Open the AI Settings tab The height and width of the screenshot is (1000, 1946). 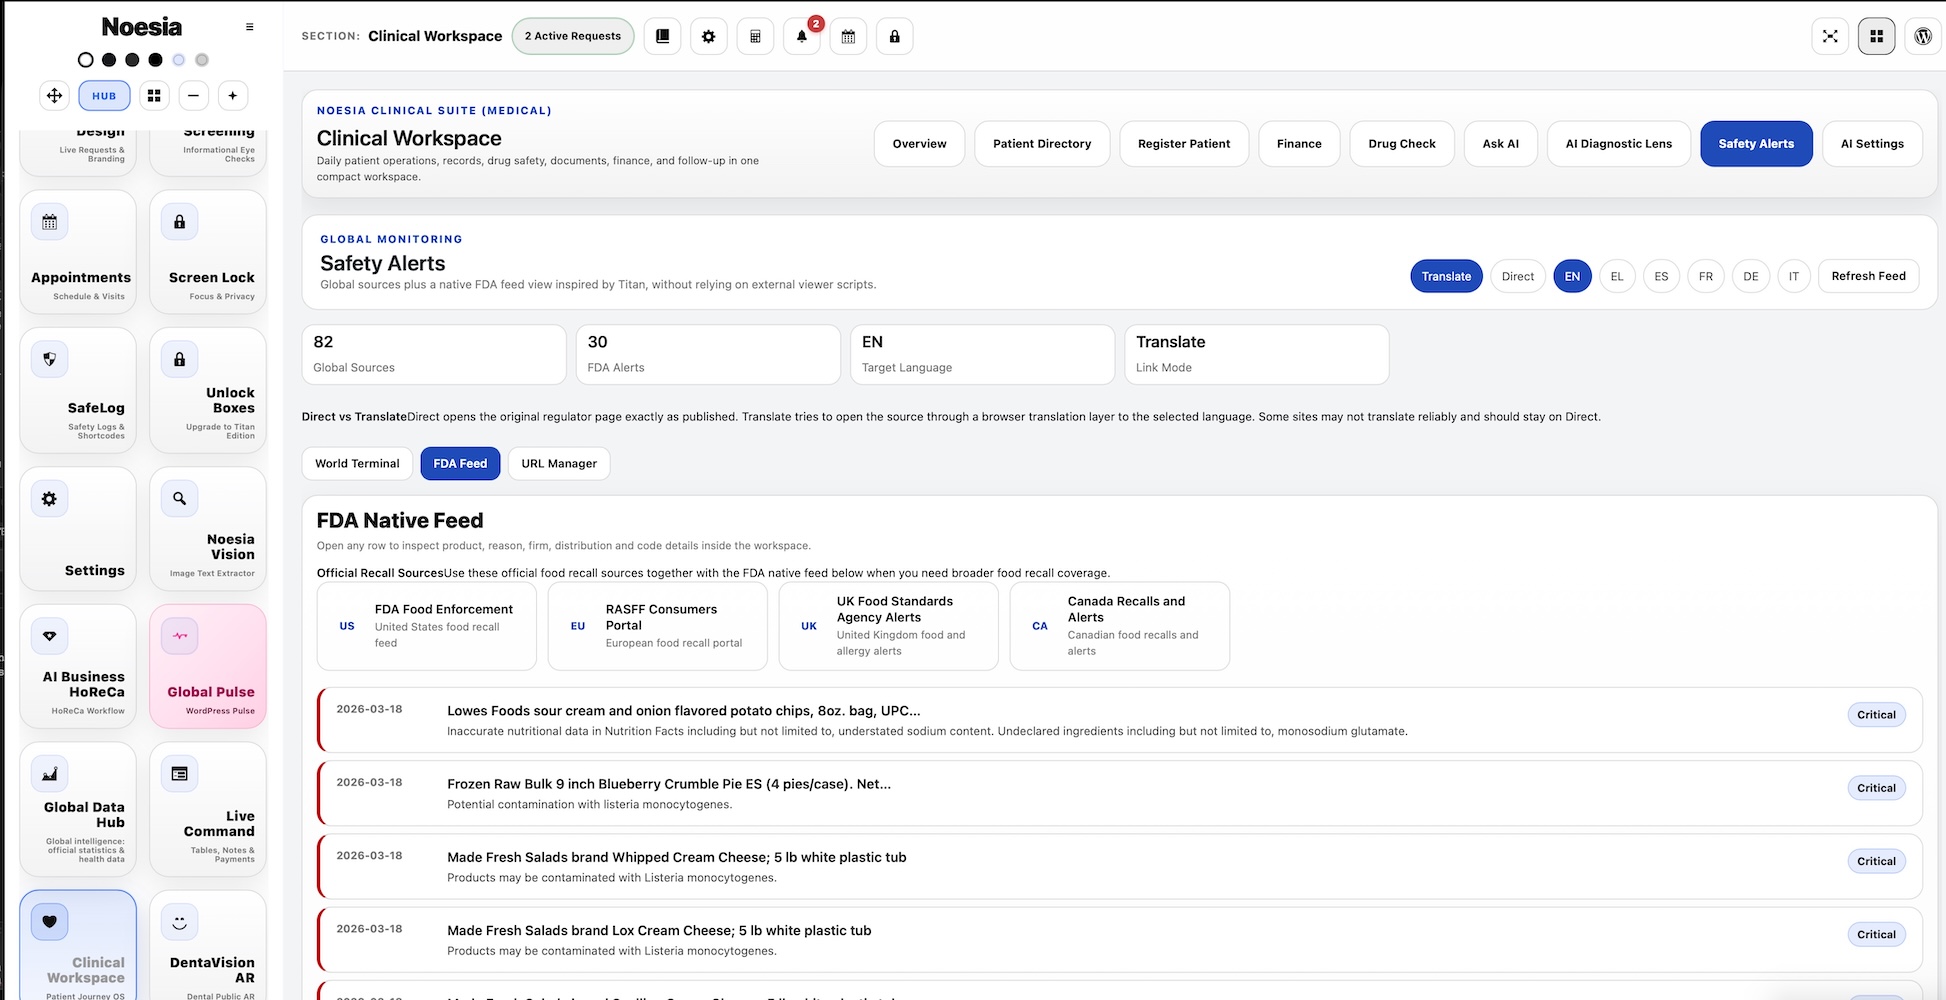1872,144
